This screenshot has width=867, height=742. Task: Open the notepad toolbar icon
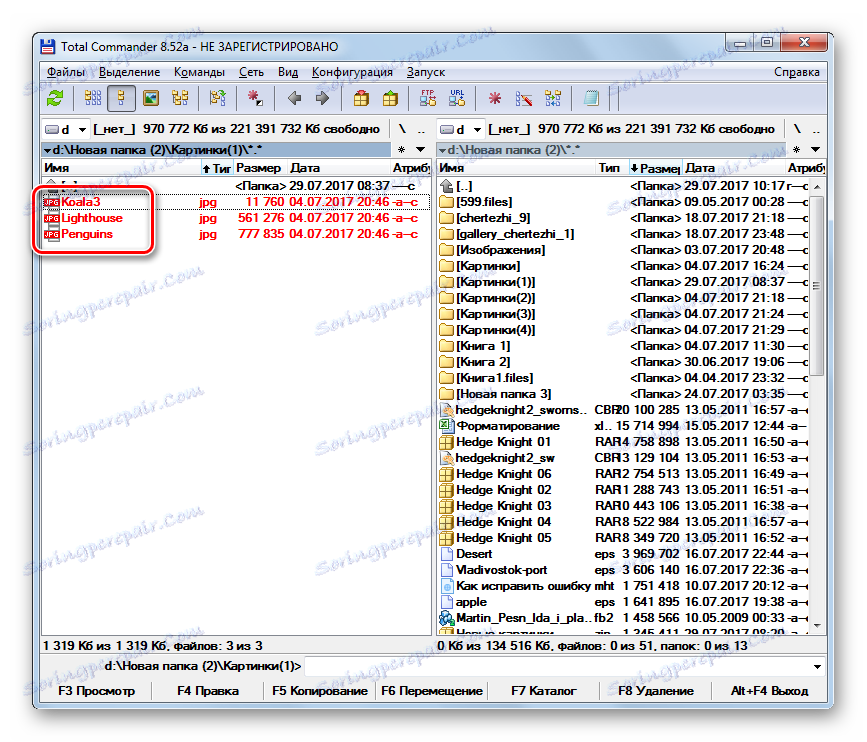tap(591, 98)
